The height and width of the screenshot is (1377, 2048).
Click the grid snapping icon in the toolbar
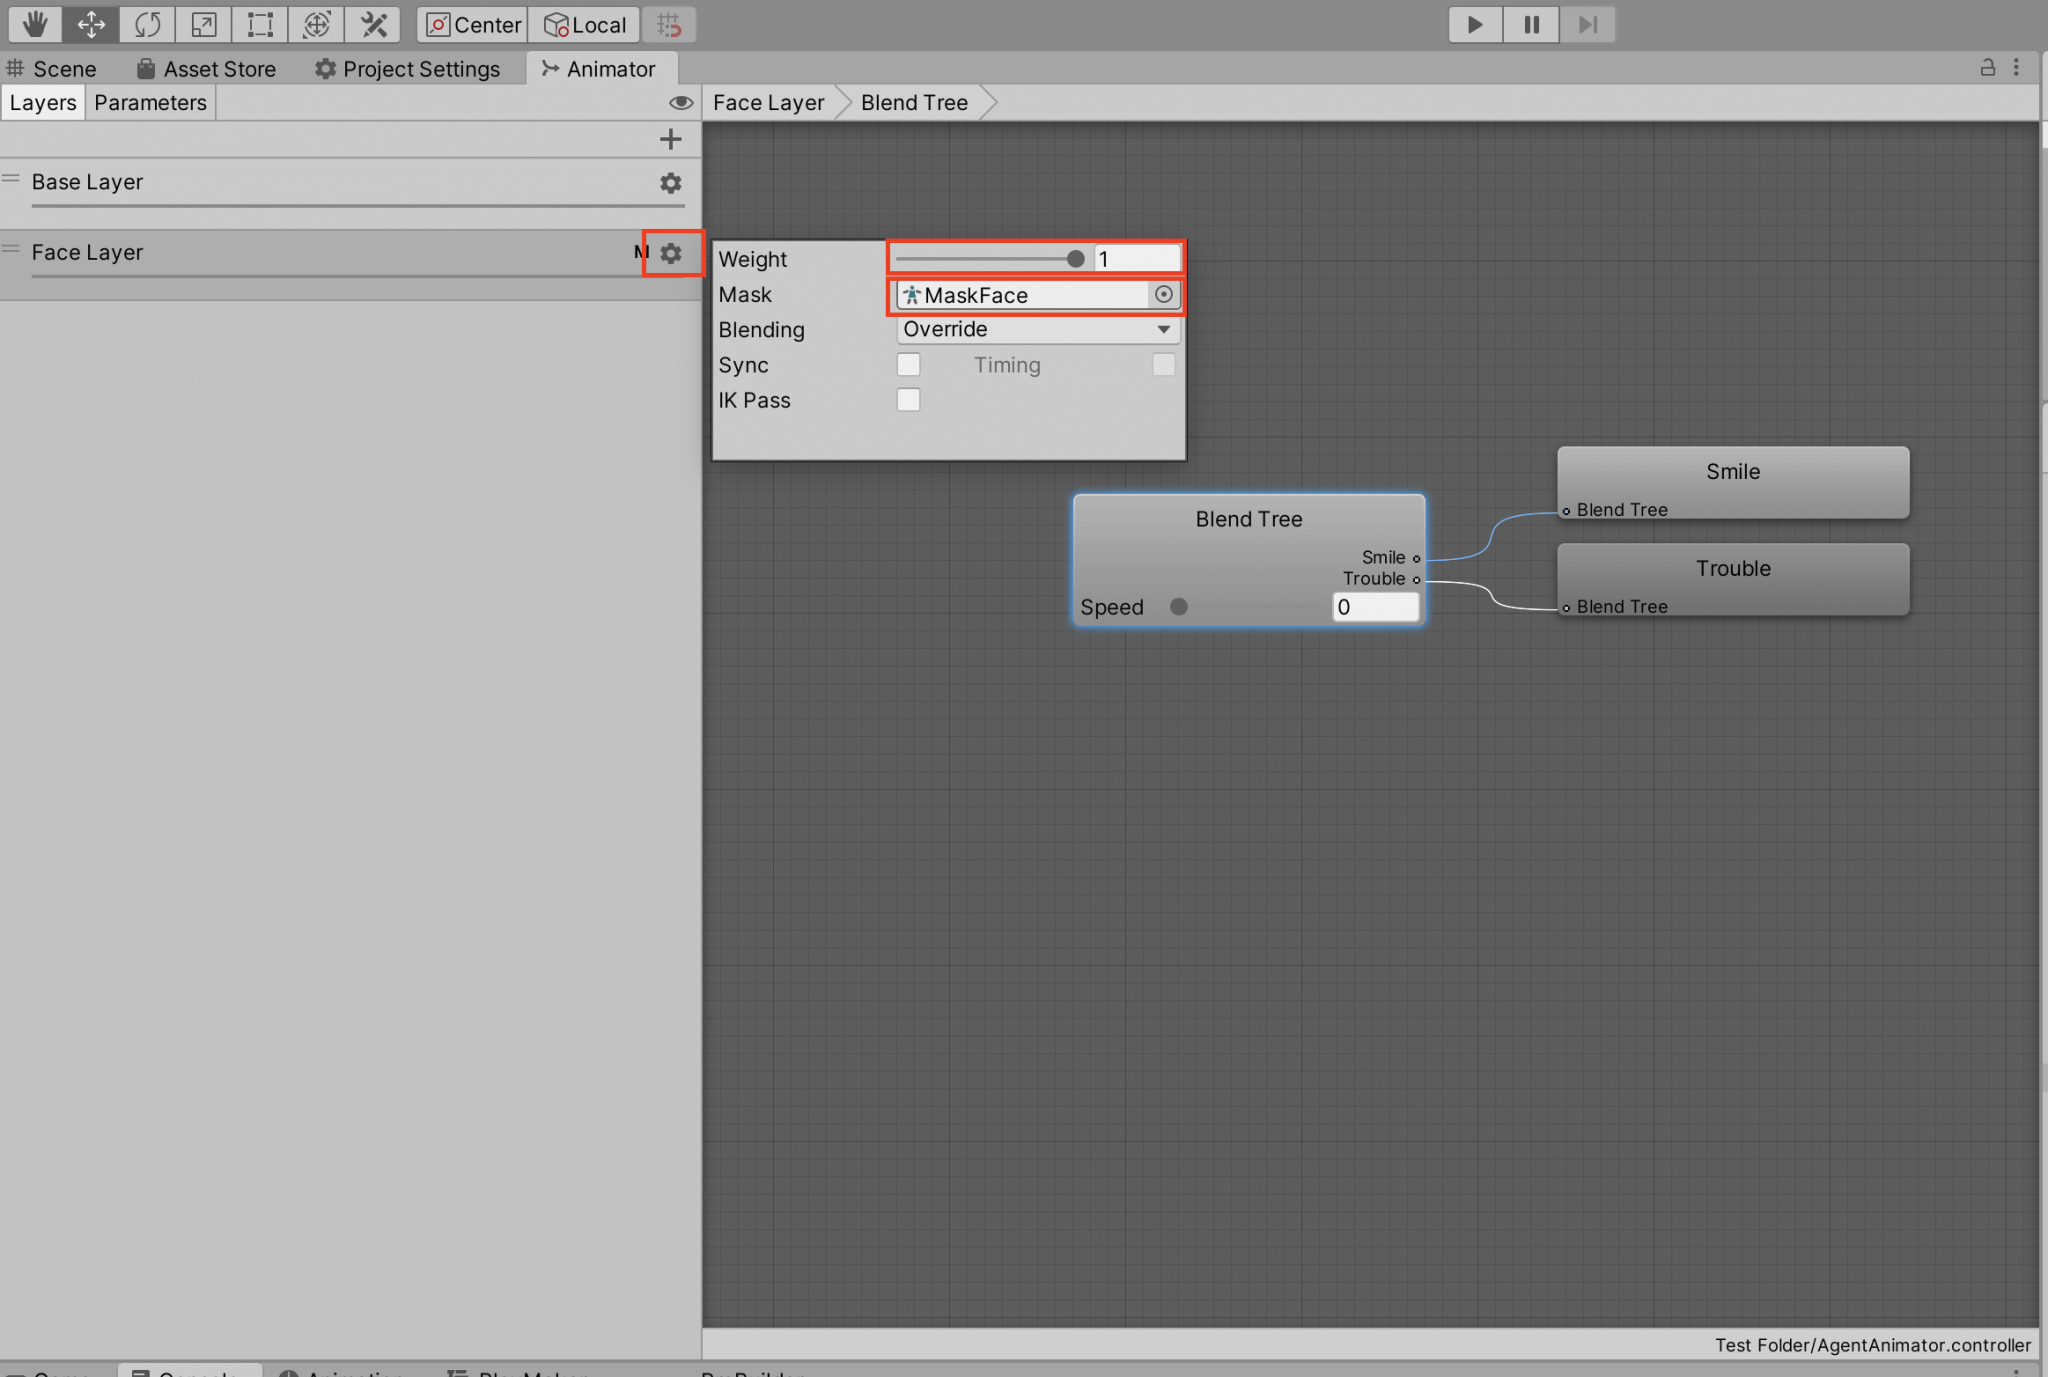(x=668, y=24)
